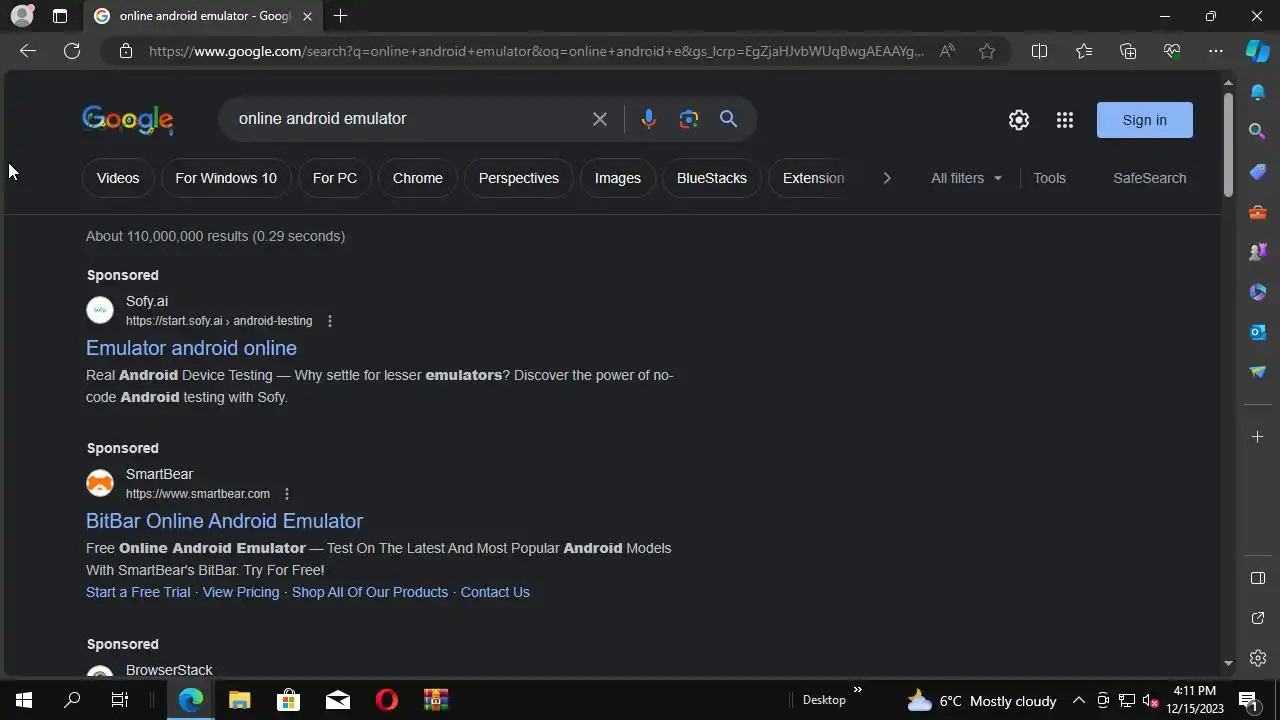Show hidden system tray icons

[x=1079, y=700]
